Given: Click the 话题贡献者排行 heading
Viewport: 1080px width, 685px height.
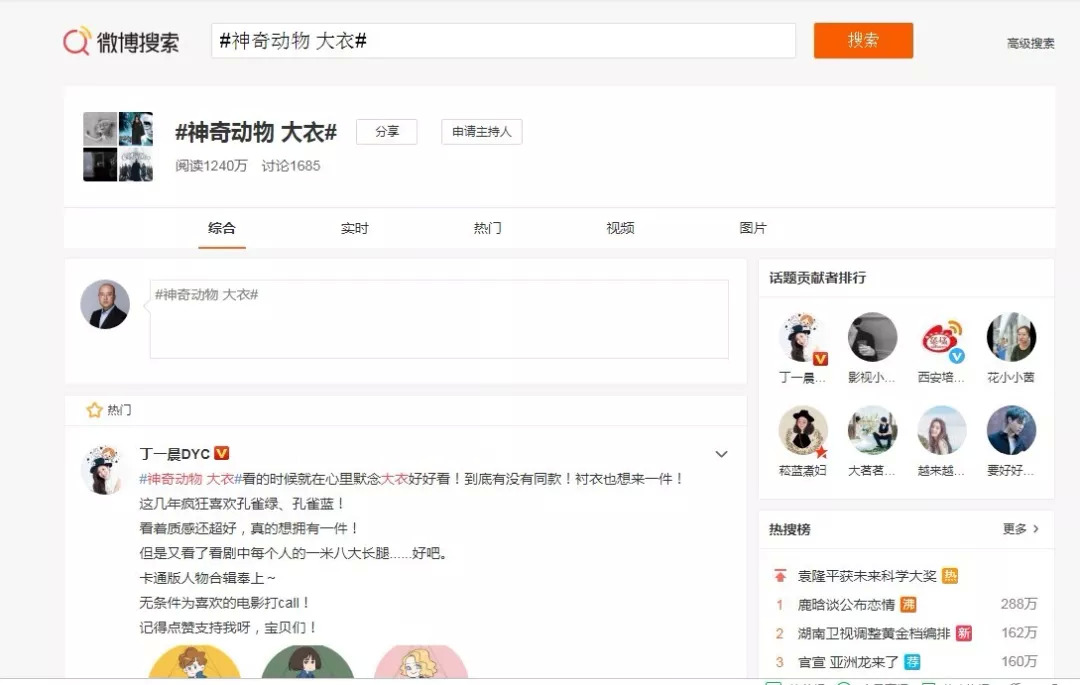Looking at the screenshot, I should (818, 277).
